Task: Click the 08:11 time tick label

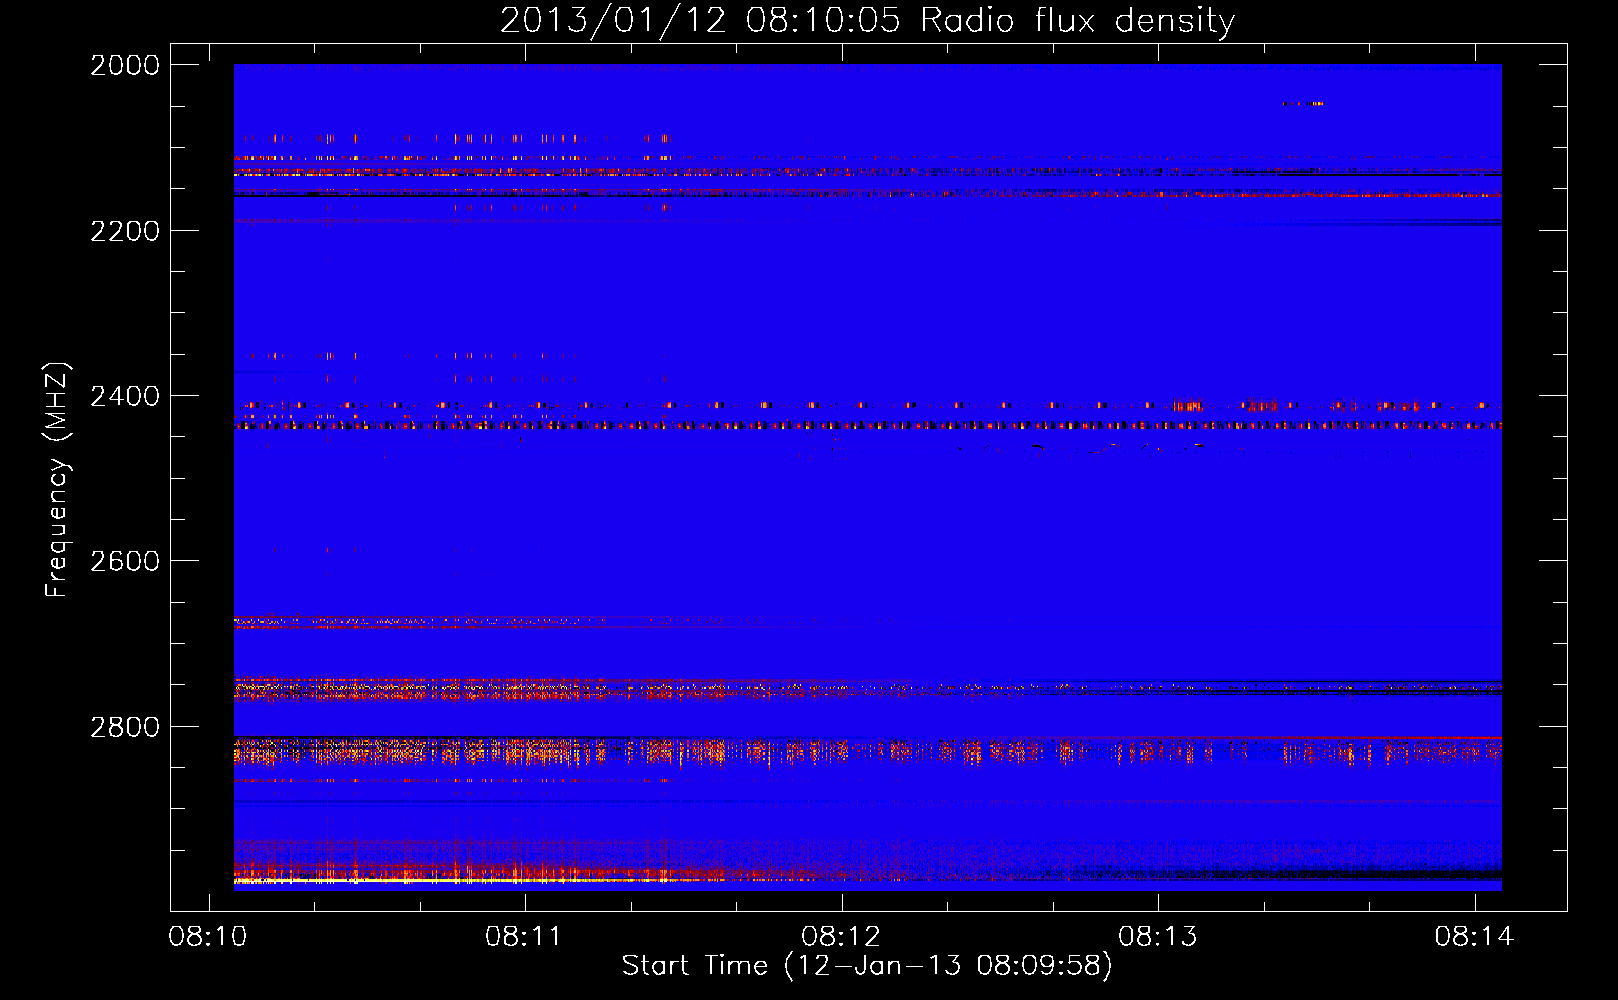Action: (x=525, y=937)
